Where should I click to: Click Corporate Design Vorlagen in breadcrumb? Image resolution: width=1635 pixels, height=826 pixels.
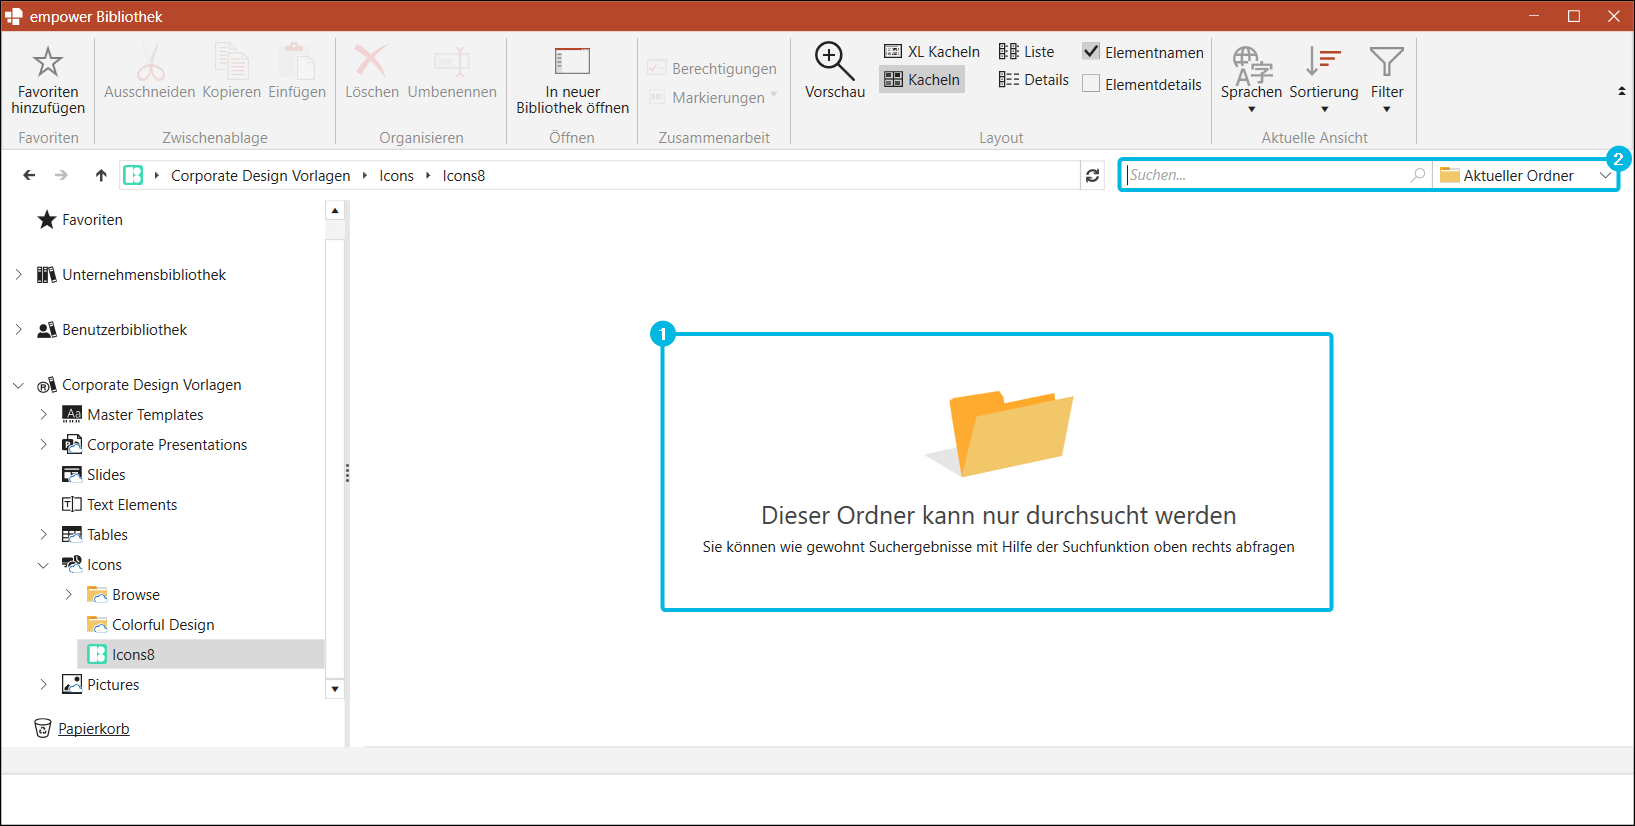pos(261,176)
